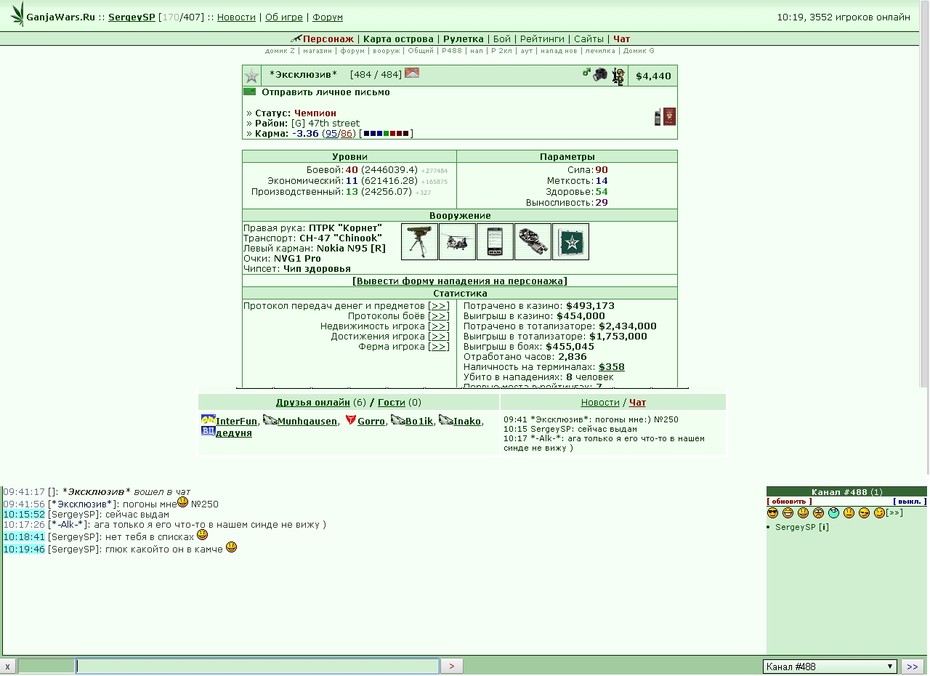This screenshot has height=676, width=930.
Task: Click the GanjaWars leaf logo
Action: 18,14
